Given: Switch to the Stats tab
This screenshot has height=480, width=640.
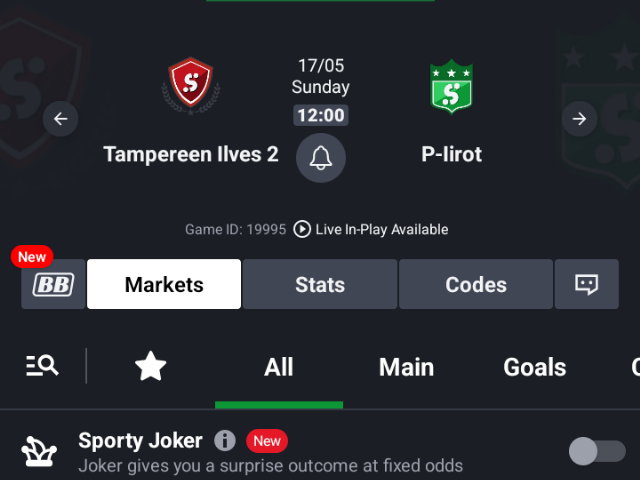Looking at the screenshot, I should [x=320, y=284].
